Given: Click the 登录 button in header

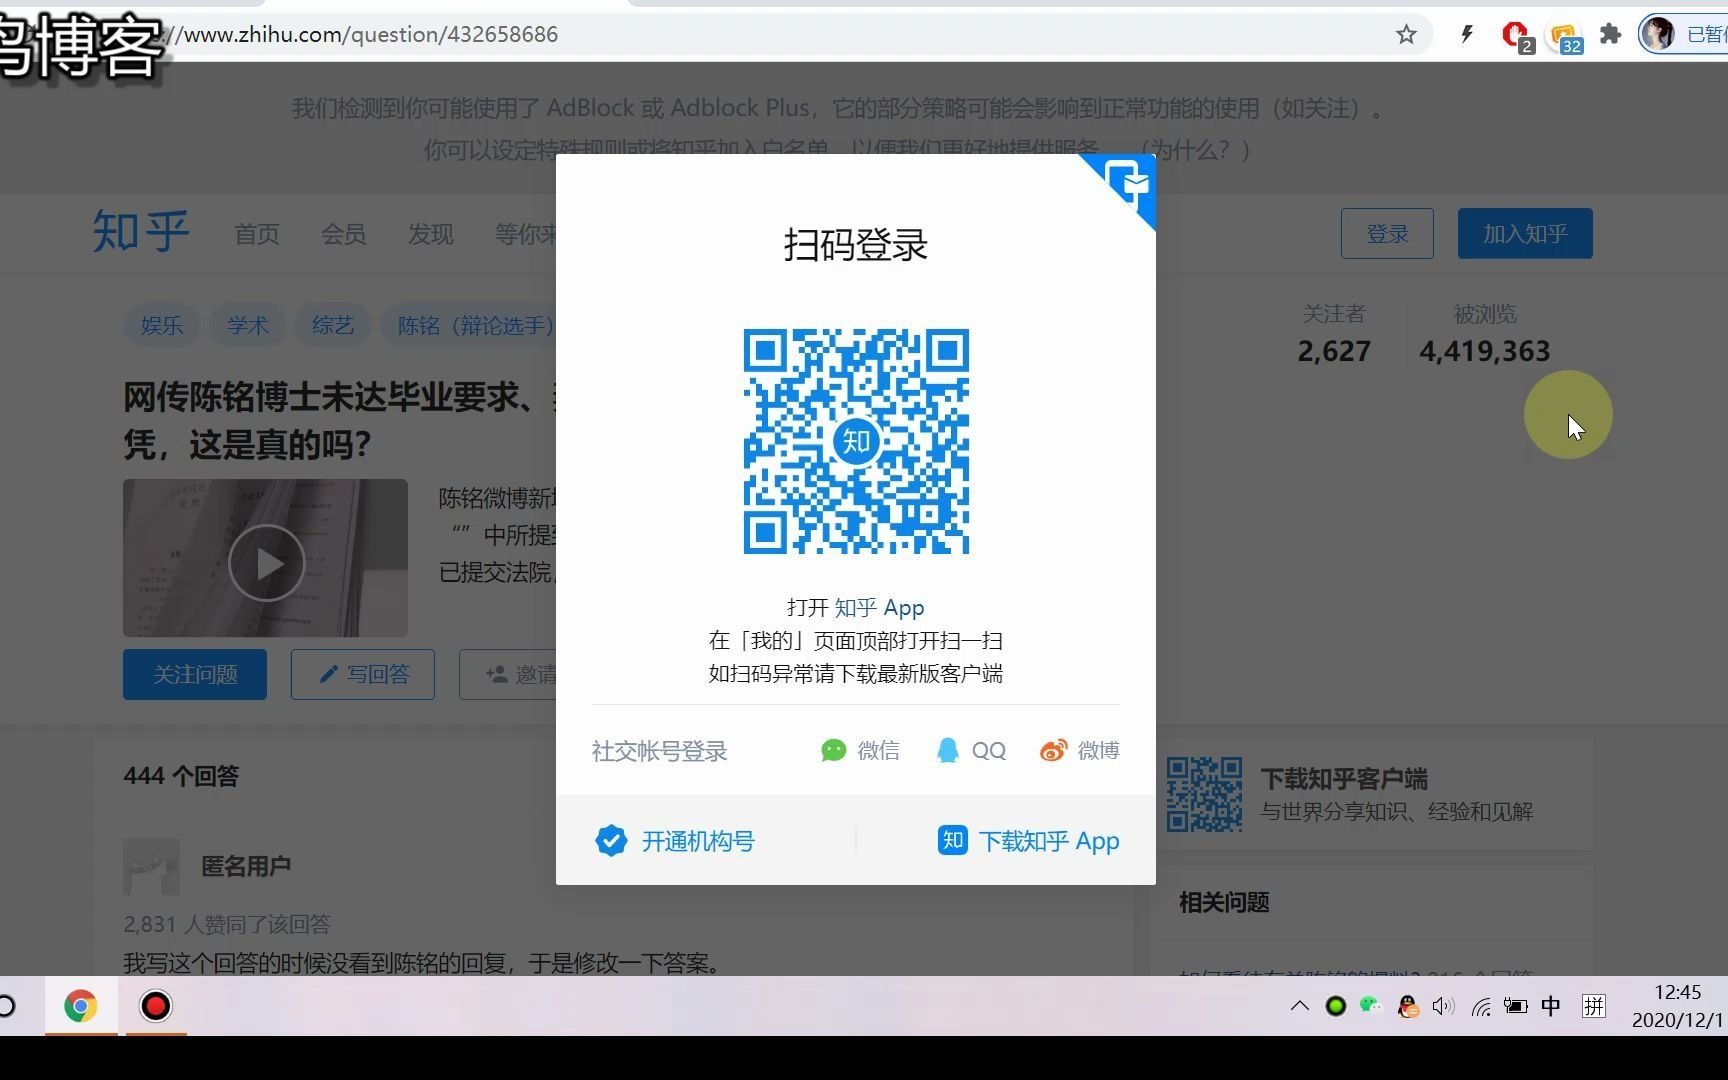Looking at the screenshot, I should (1387, 234).
